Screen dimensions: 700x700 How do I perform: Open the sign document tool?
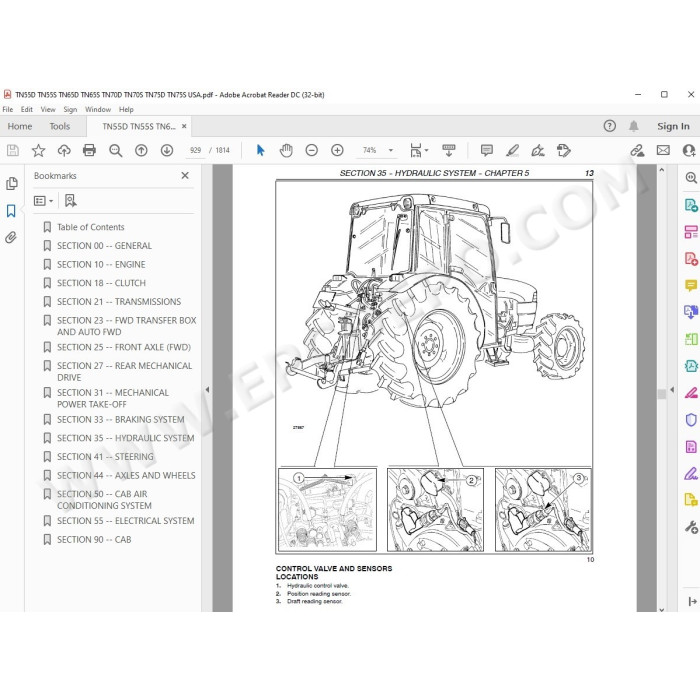538,150
